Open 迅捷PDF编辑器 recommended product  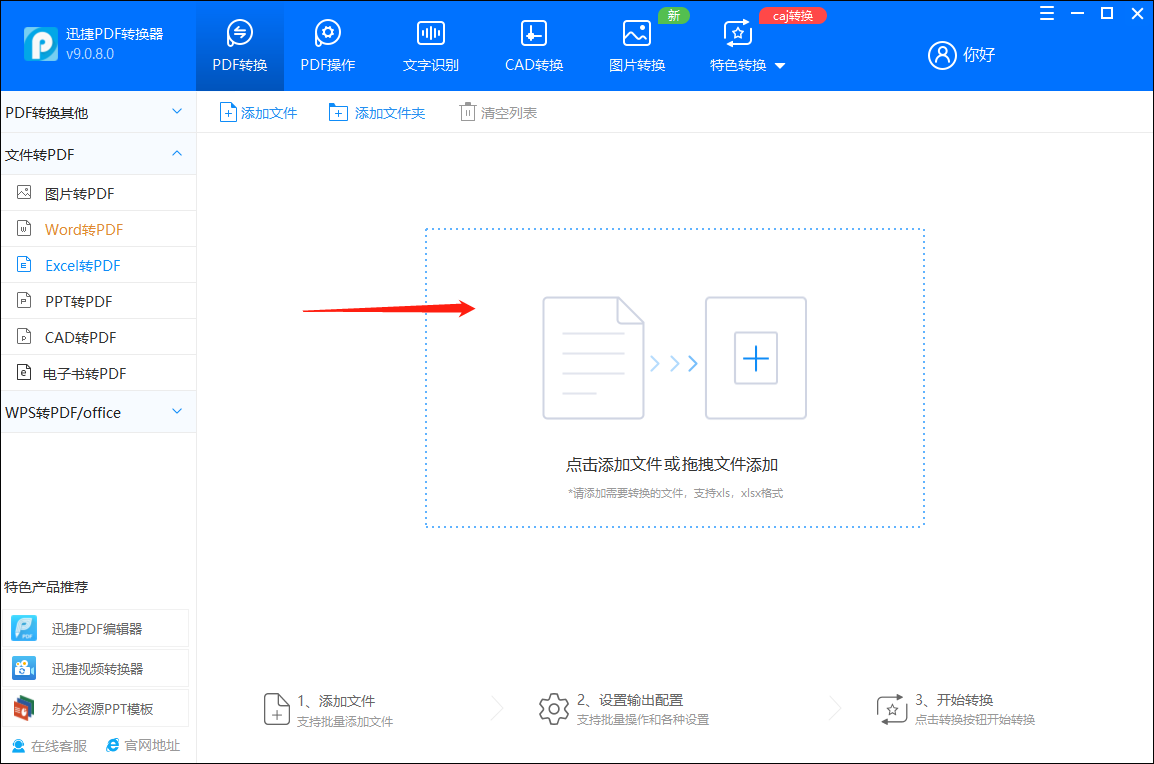(95, 629)
